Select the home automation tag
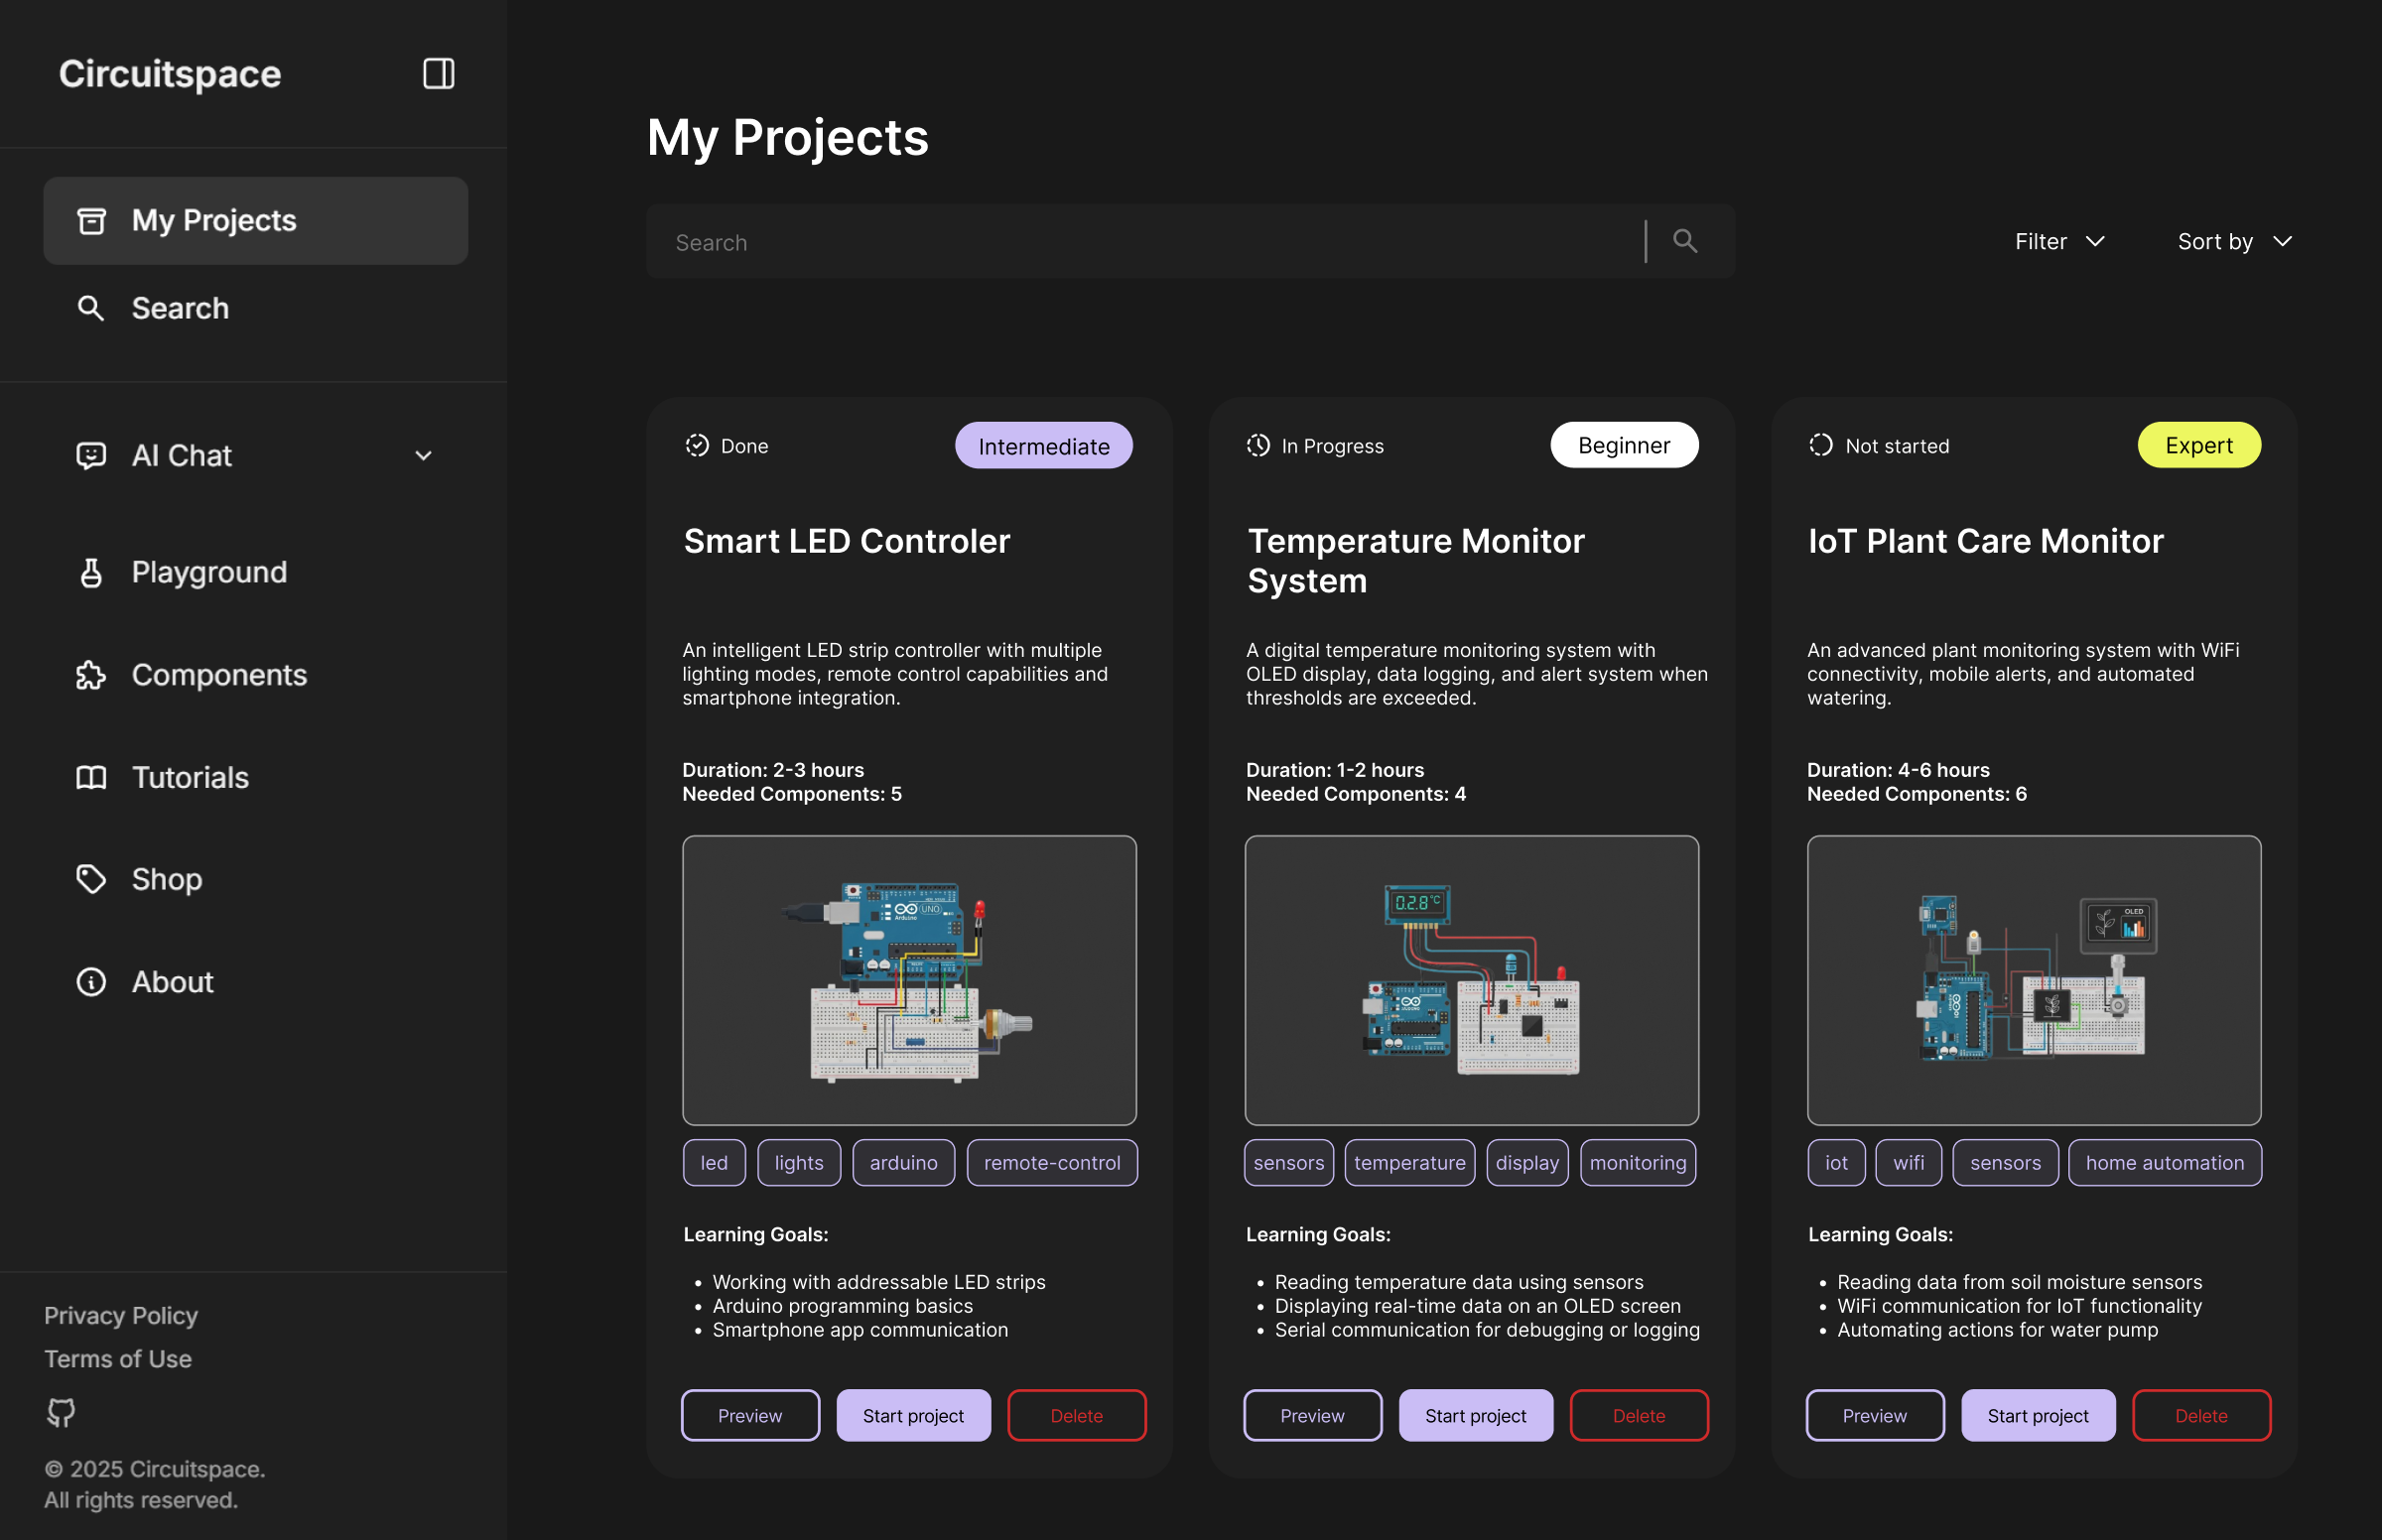 (x=2165, y=1162)
